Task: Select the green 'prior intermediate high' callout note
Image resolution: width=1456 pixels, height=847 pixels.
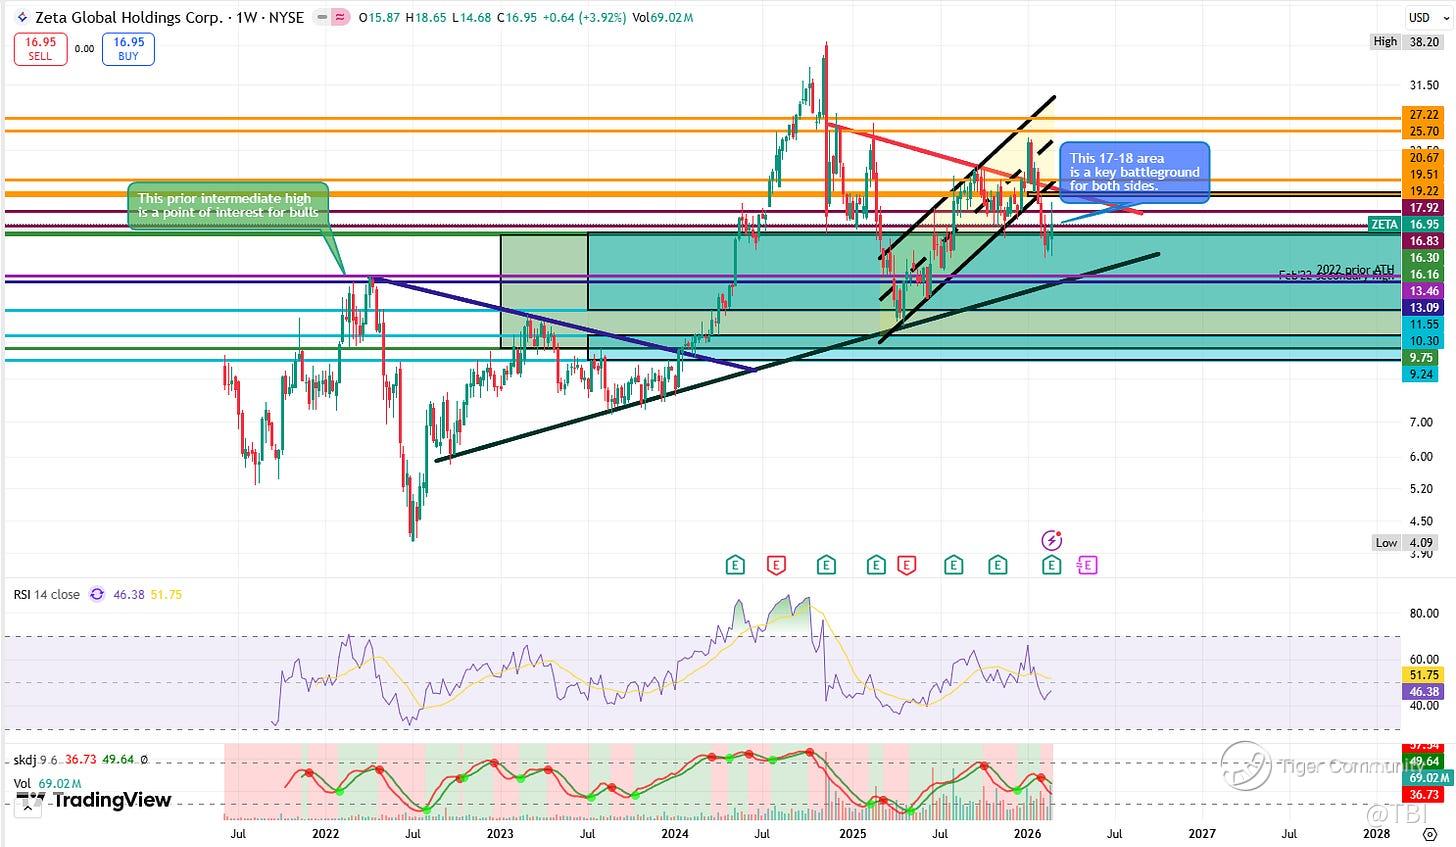Action: (230, 204)
